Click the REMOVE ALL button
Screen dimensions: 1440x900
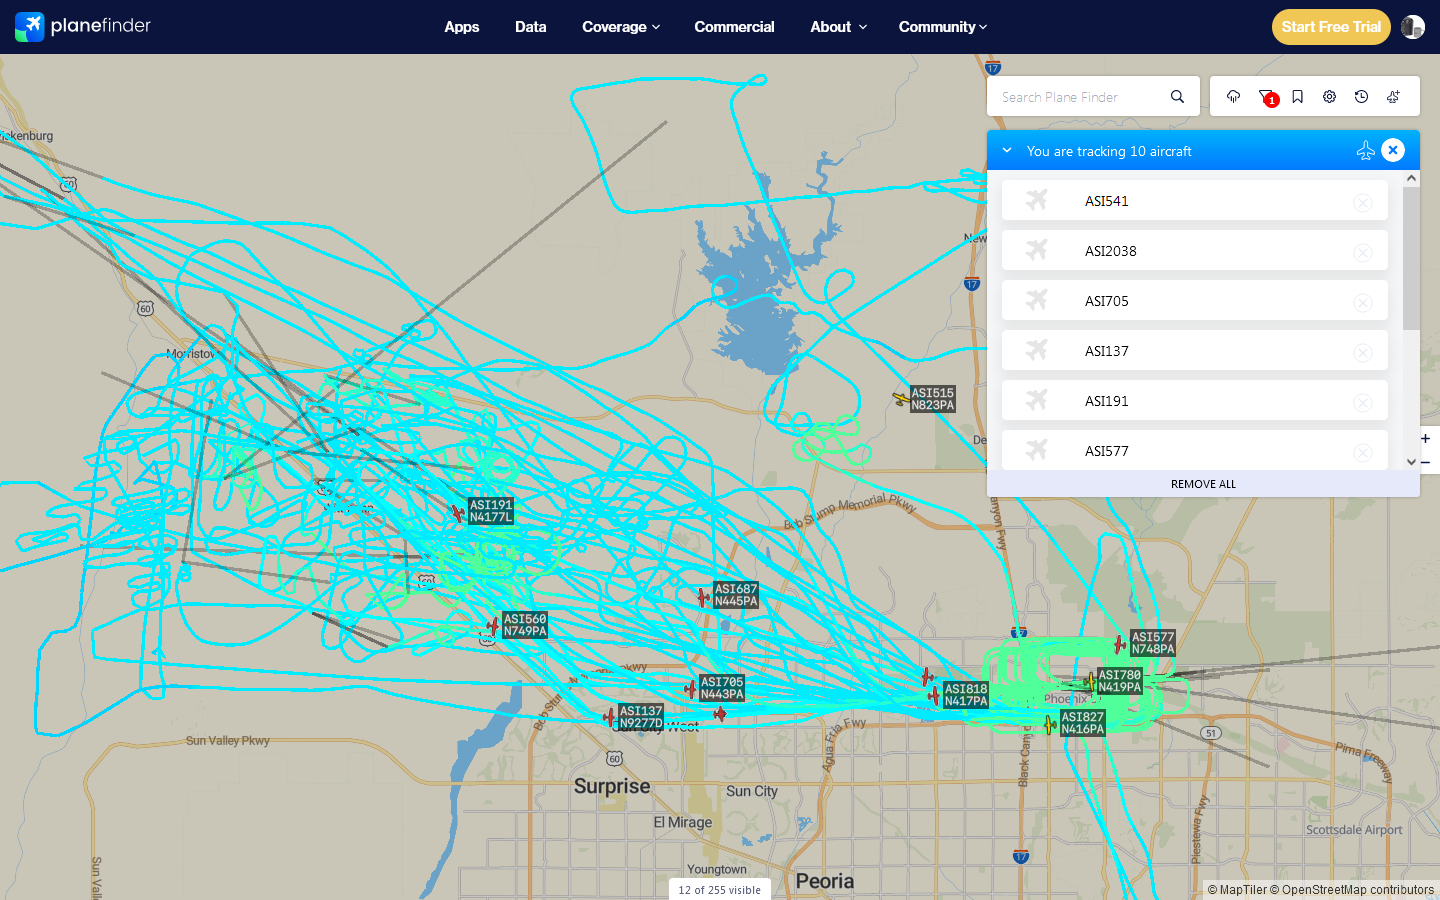pos(1203,484)
